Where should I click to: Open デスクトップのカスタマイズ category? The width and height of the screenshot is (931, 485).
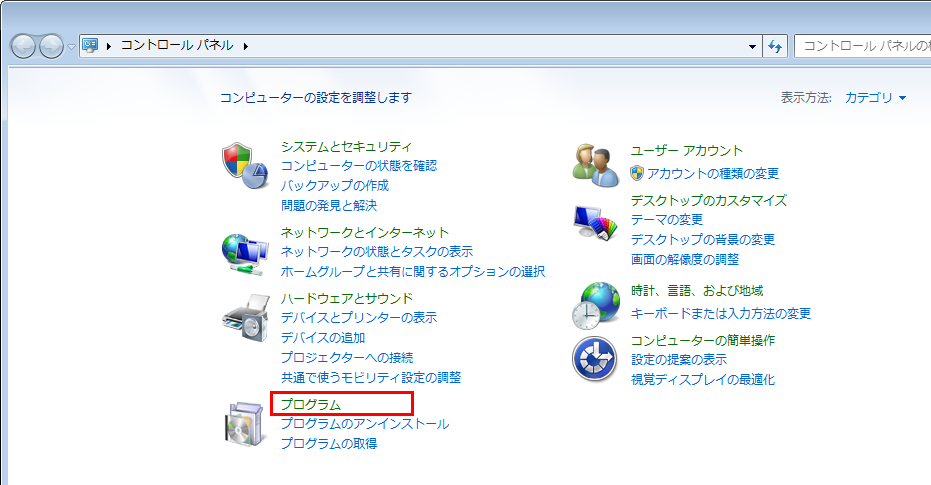click(708, 200)
